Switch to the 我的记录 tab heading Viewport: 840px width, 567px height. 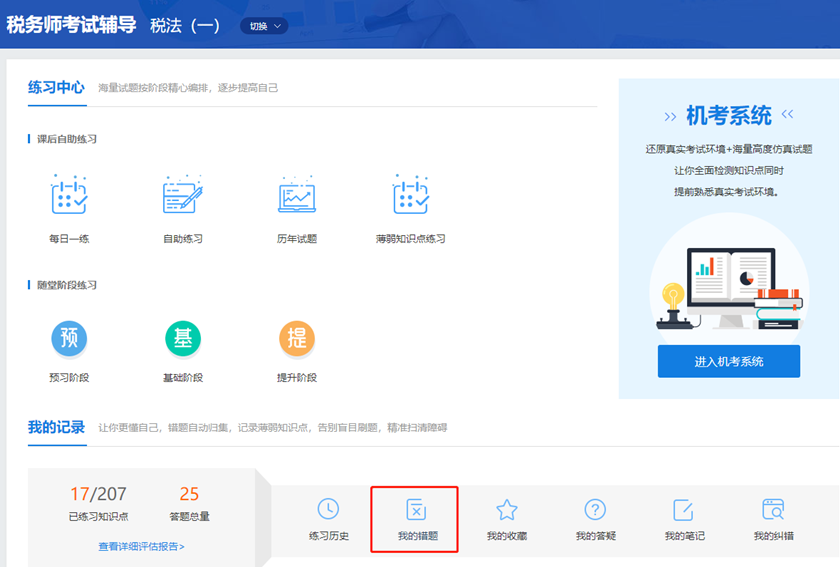click(x=56, y=427)
